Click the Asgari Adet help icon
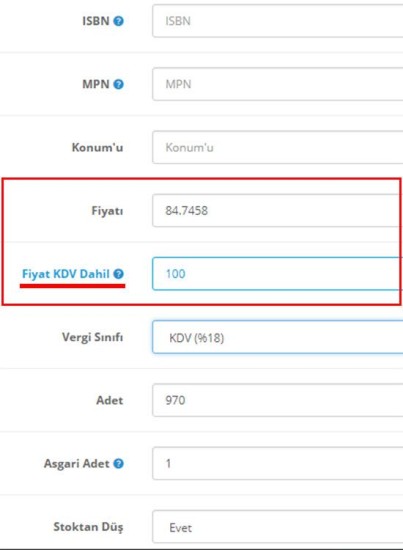 119,463
